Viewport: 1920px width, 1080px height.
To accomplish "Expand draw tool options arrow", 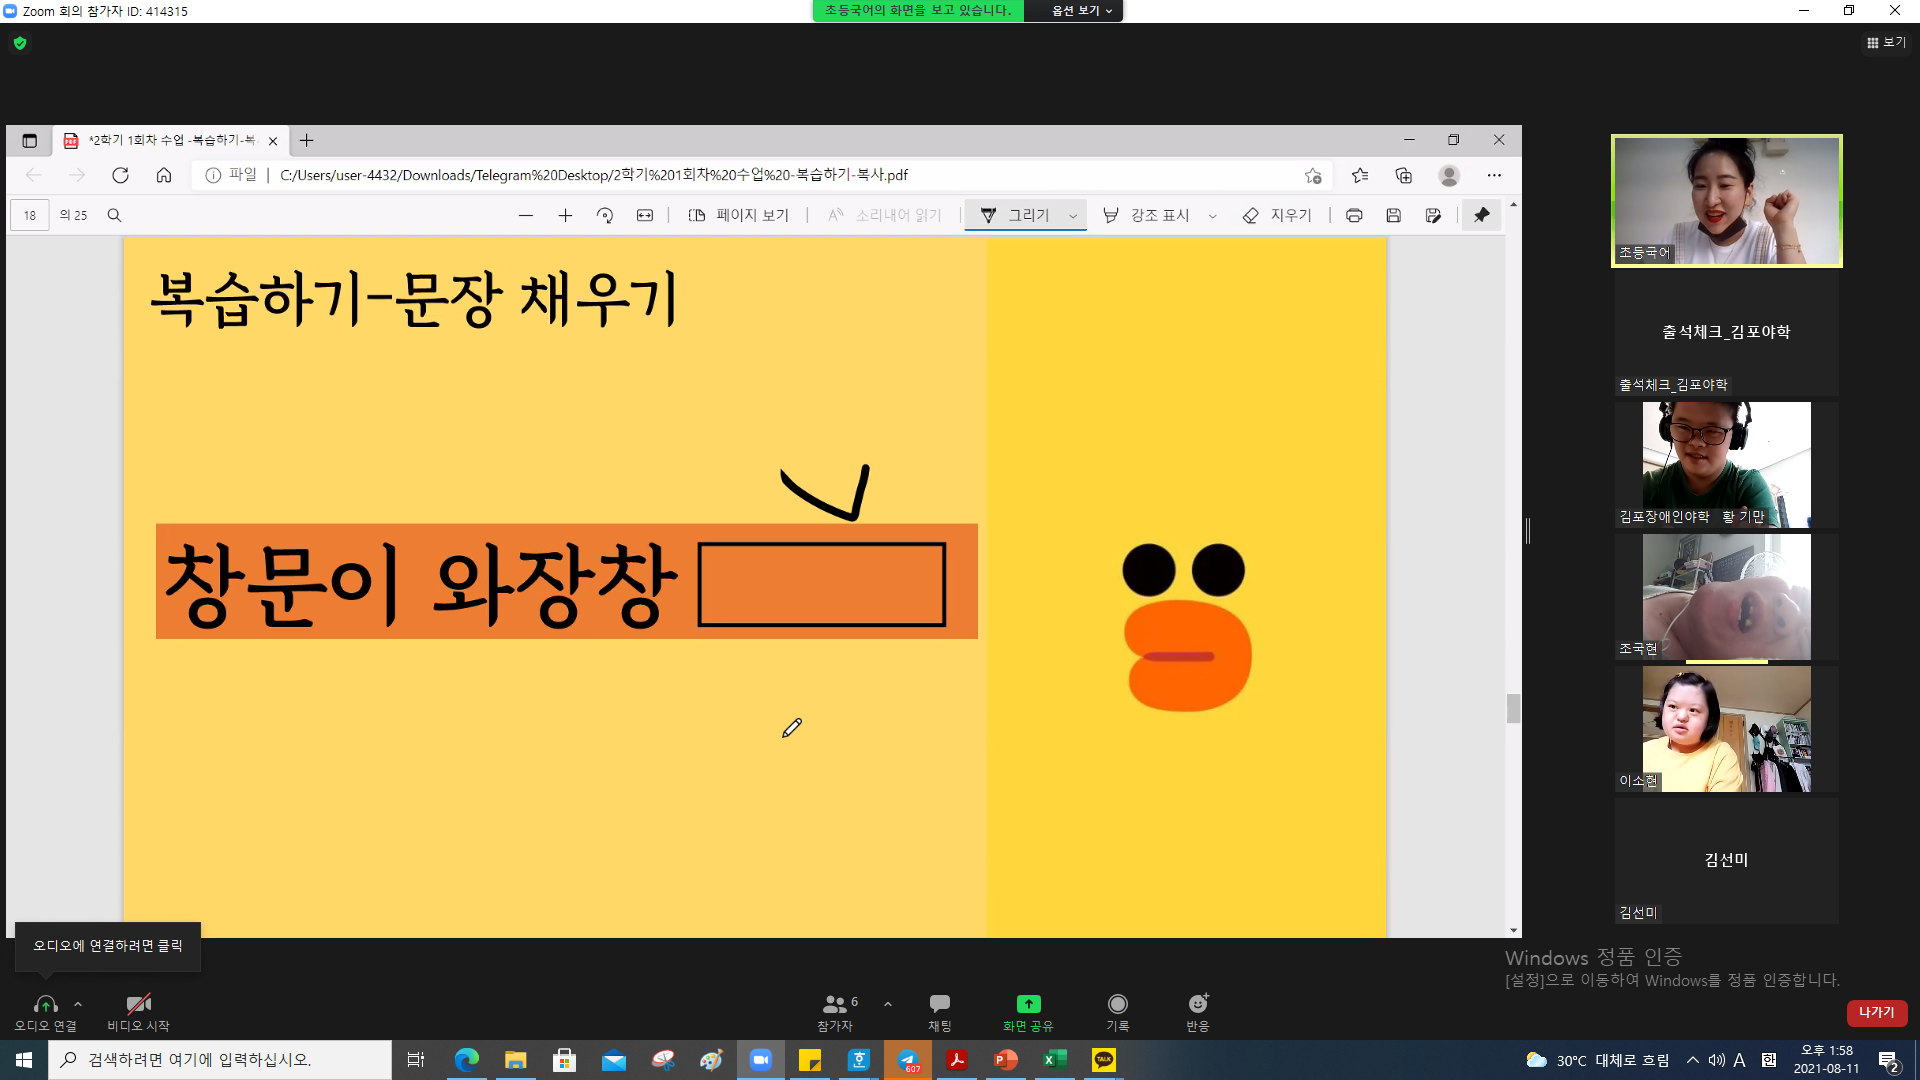I will [x=1073, y=215].
